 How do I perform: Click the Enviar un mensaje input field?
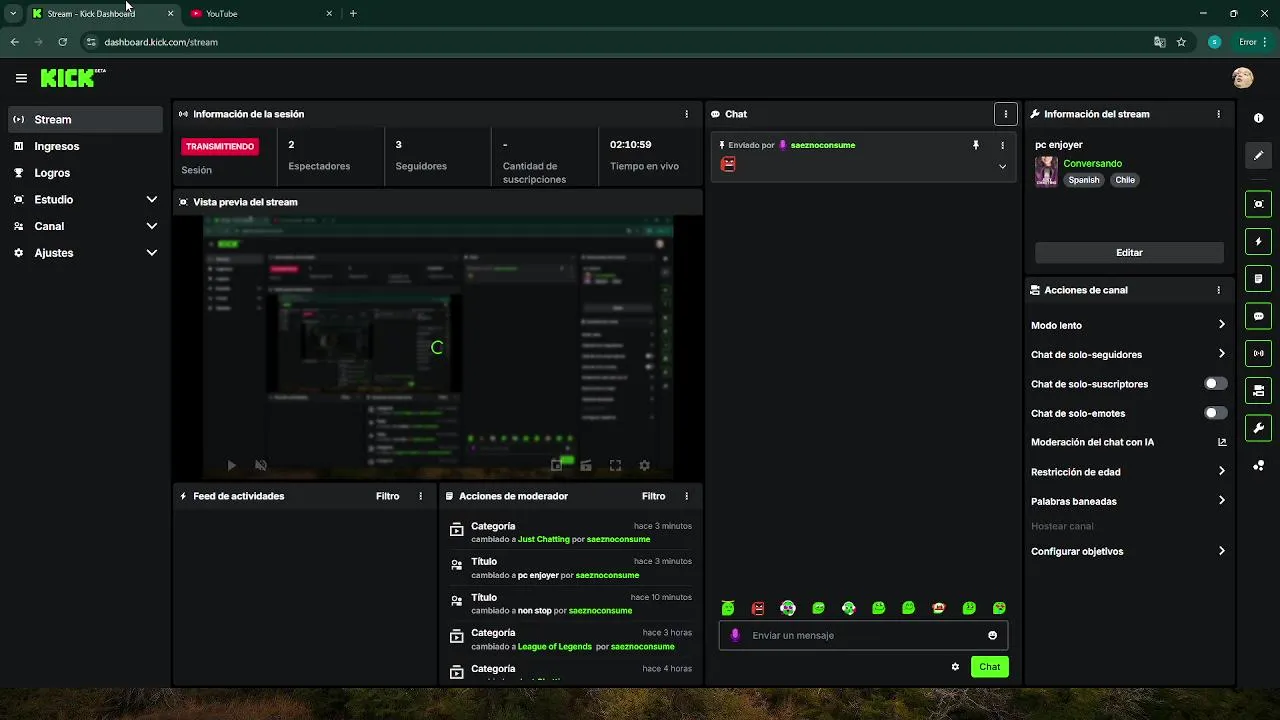pos(864,635)
